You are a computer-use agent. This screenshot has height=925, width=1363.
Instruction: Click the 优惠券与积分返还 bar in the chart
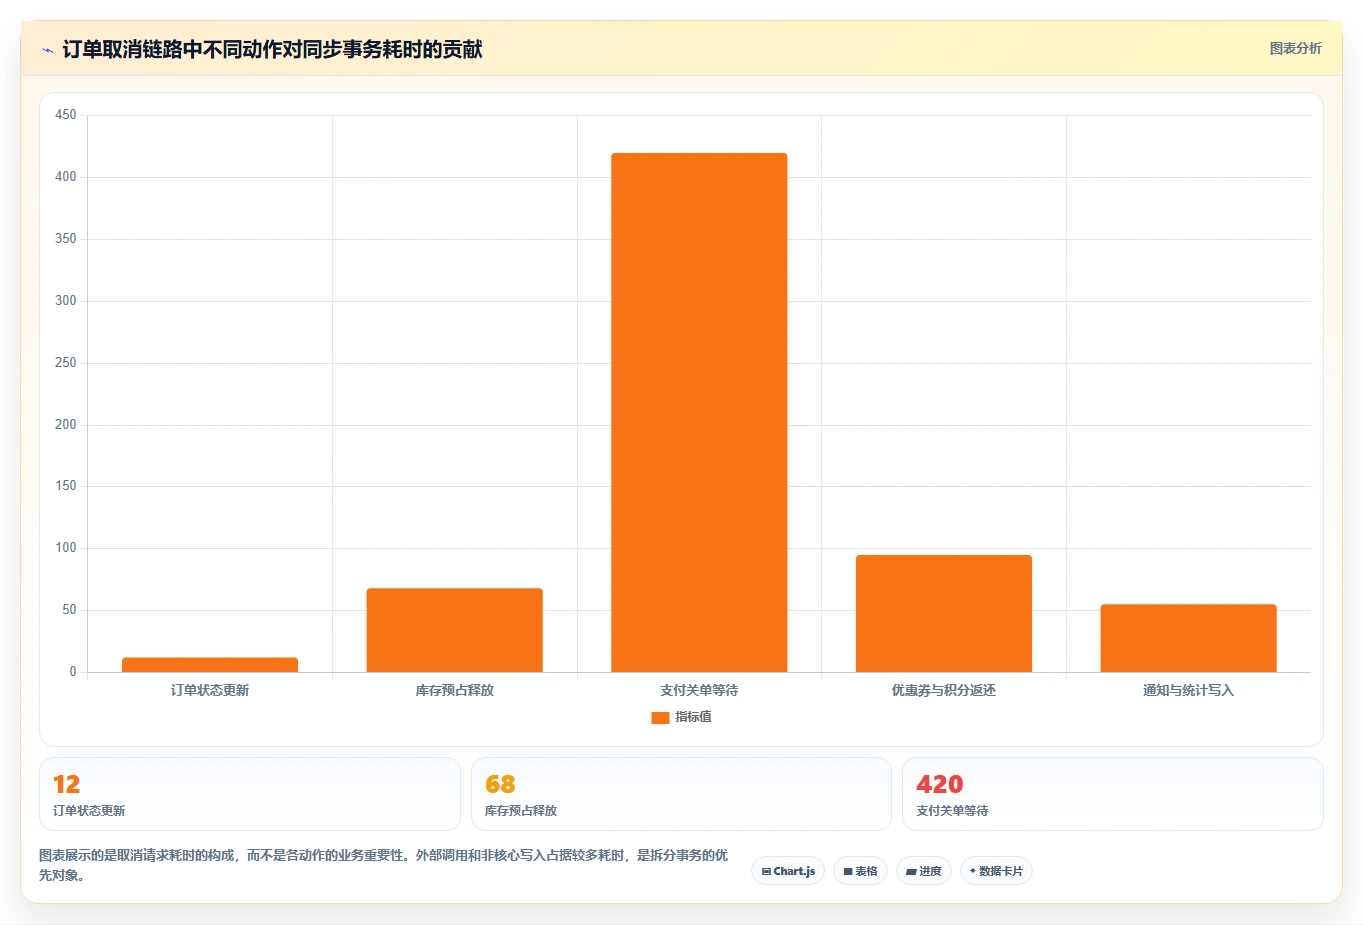pos(944,613)
